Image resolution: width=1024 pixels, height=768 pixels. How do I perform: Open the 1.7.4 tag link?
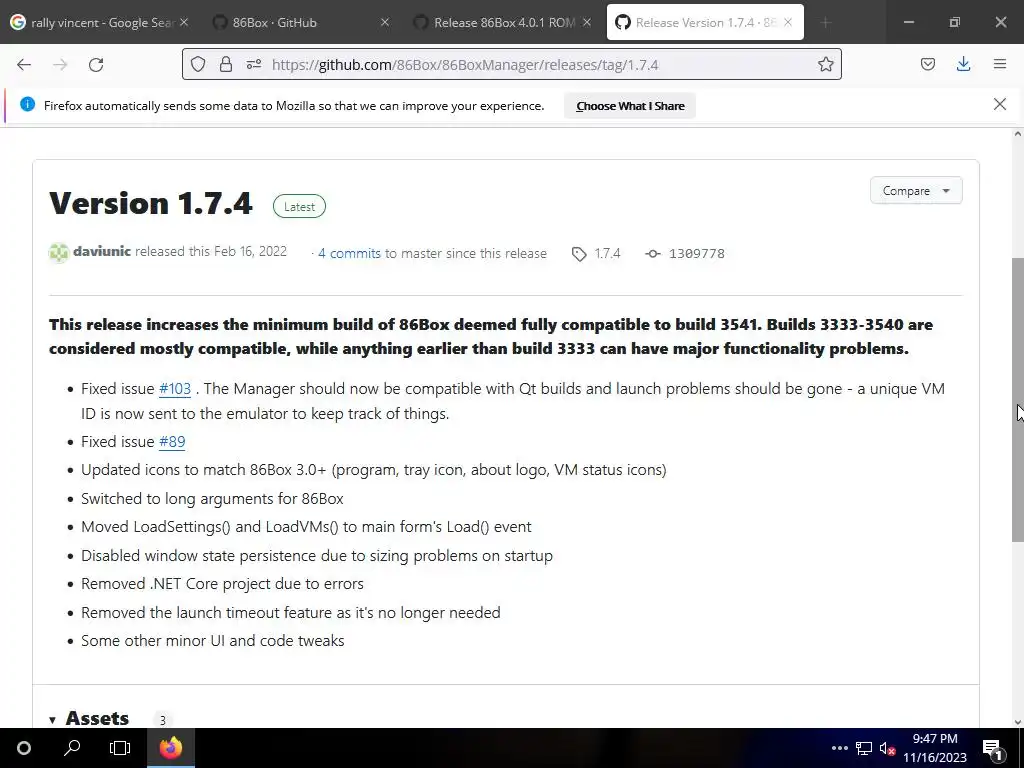point(596,253)
